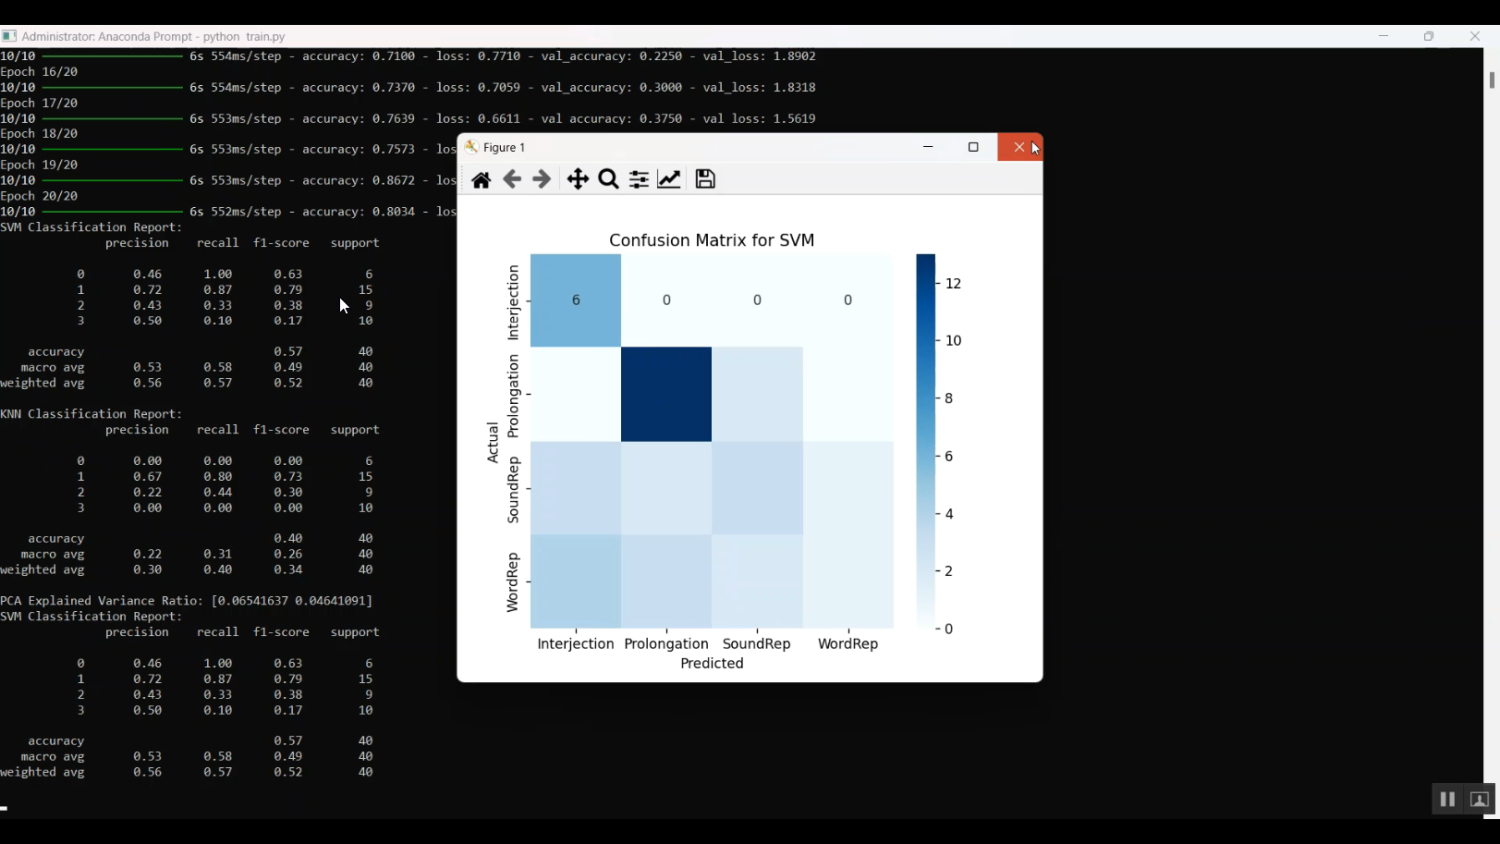Click the Home icon to reset the plot view
This screenshot has width=1500, height=844.
click(481, 179)
